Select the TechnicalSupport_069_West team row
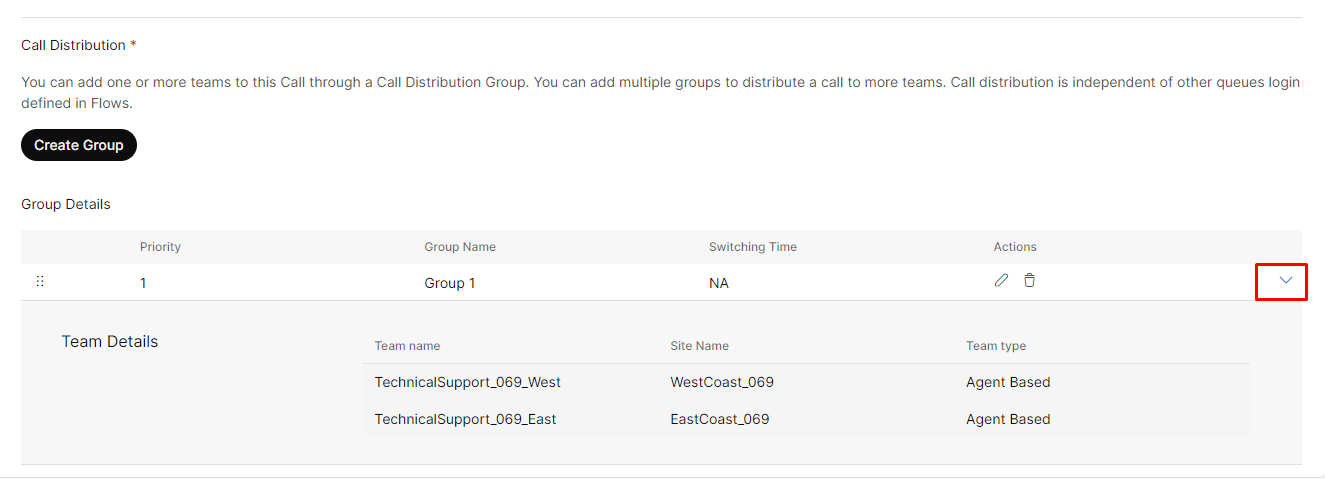 (805, 382)
